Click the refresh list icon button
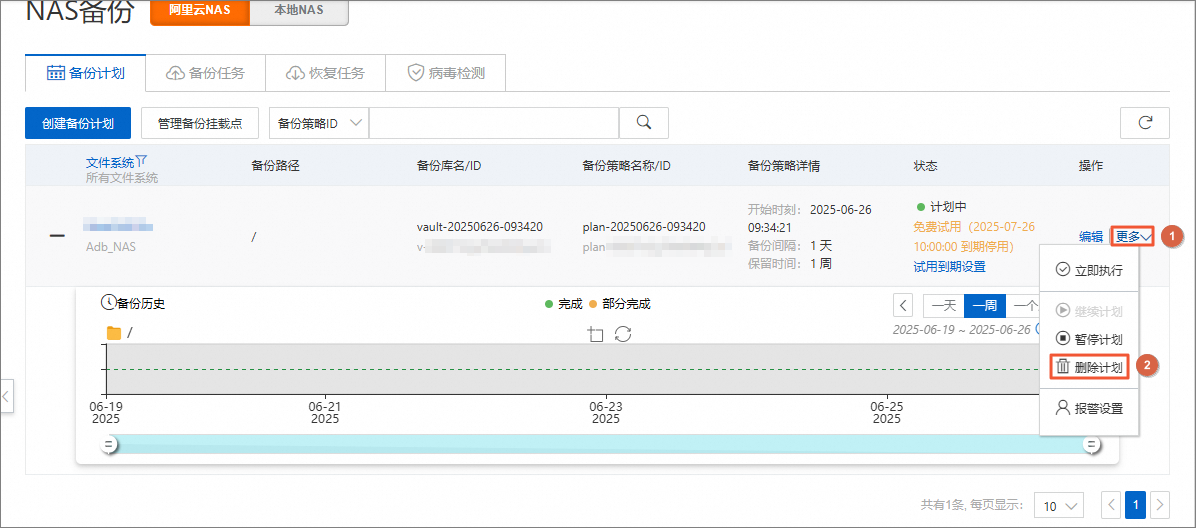The height and width of the screenshot is (528, 1196). coord(1144,123)
